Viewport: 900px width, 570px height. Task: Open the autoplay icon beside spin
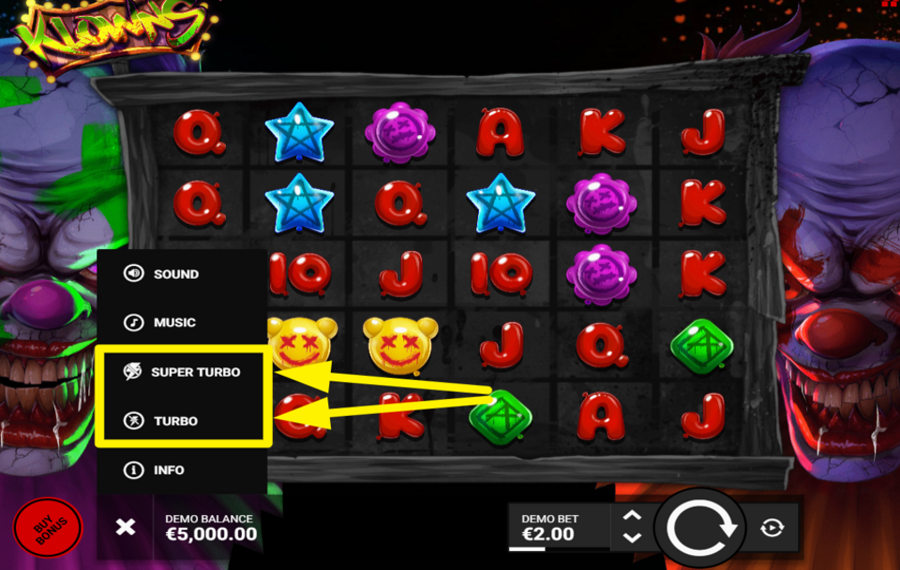coord(772,528)
